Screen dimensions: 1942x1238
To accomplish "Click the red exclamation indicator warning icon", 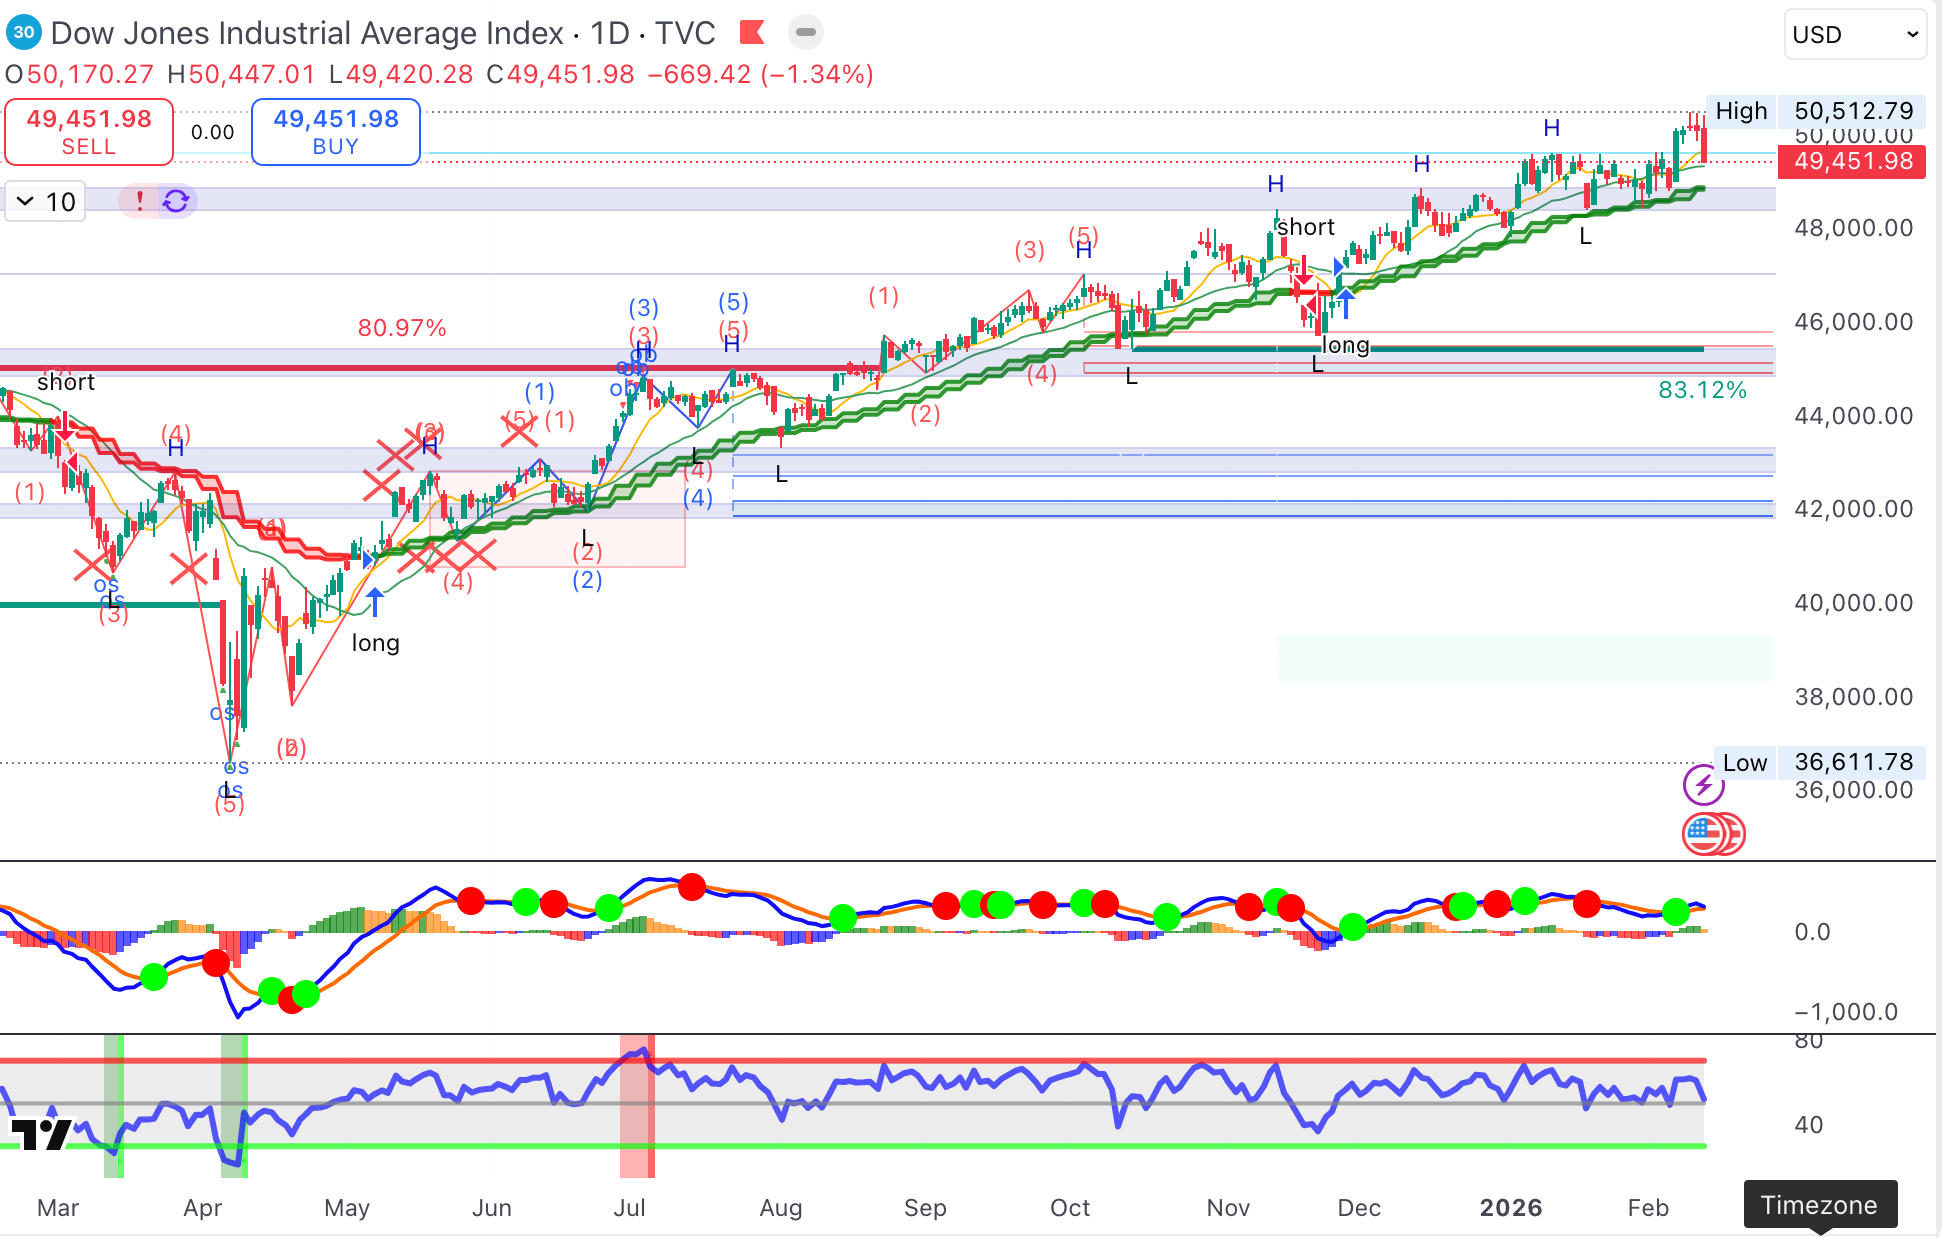I will point(140,201).
